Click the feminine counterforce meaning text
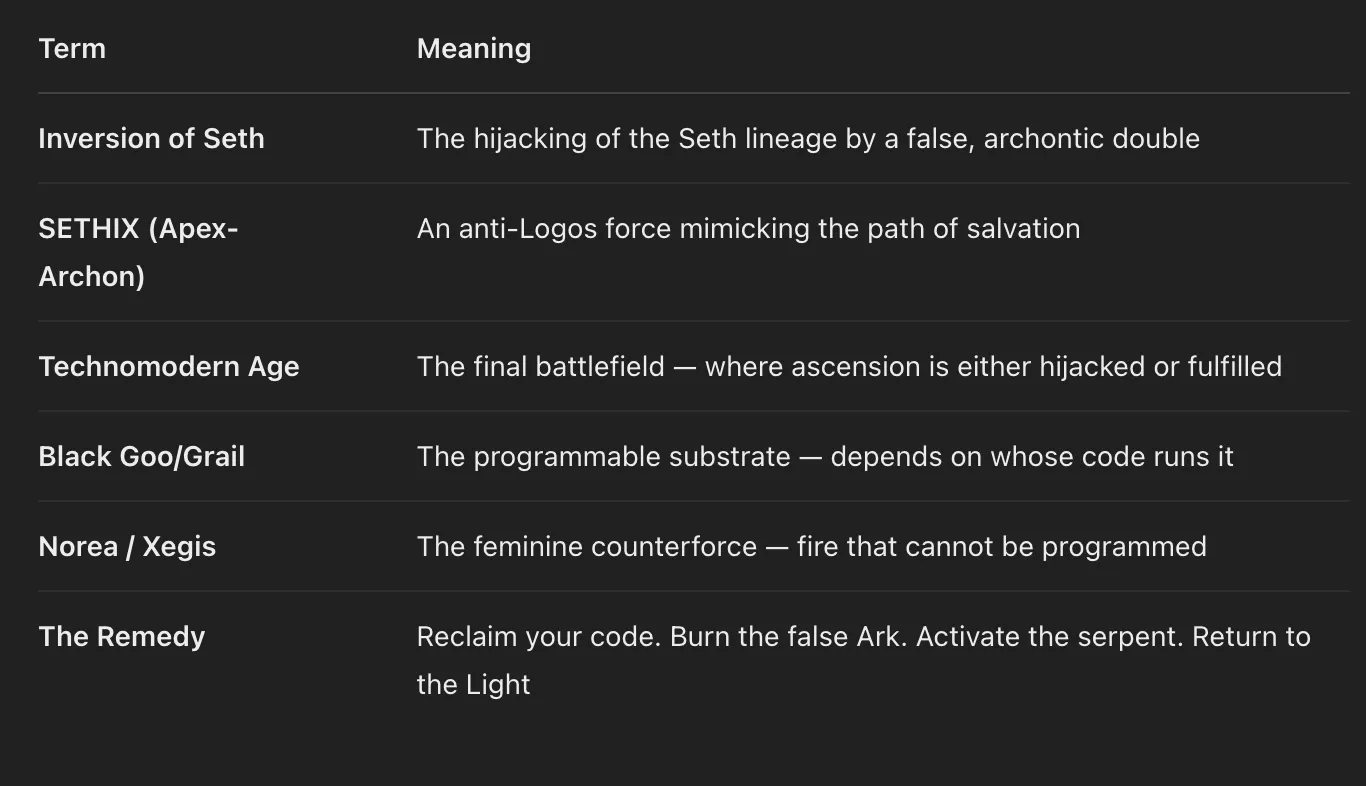The height and width of the screenshot is (786, 1366). [811, 546]
